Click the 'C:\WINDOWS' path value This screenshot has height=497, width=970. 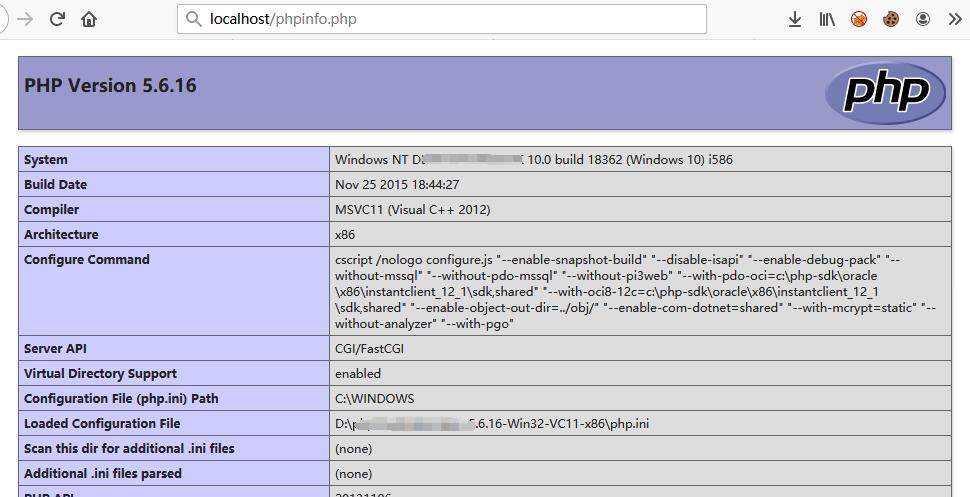(375, 399)
